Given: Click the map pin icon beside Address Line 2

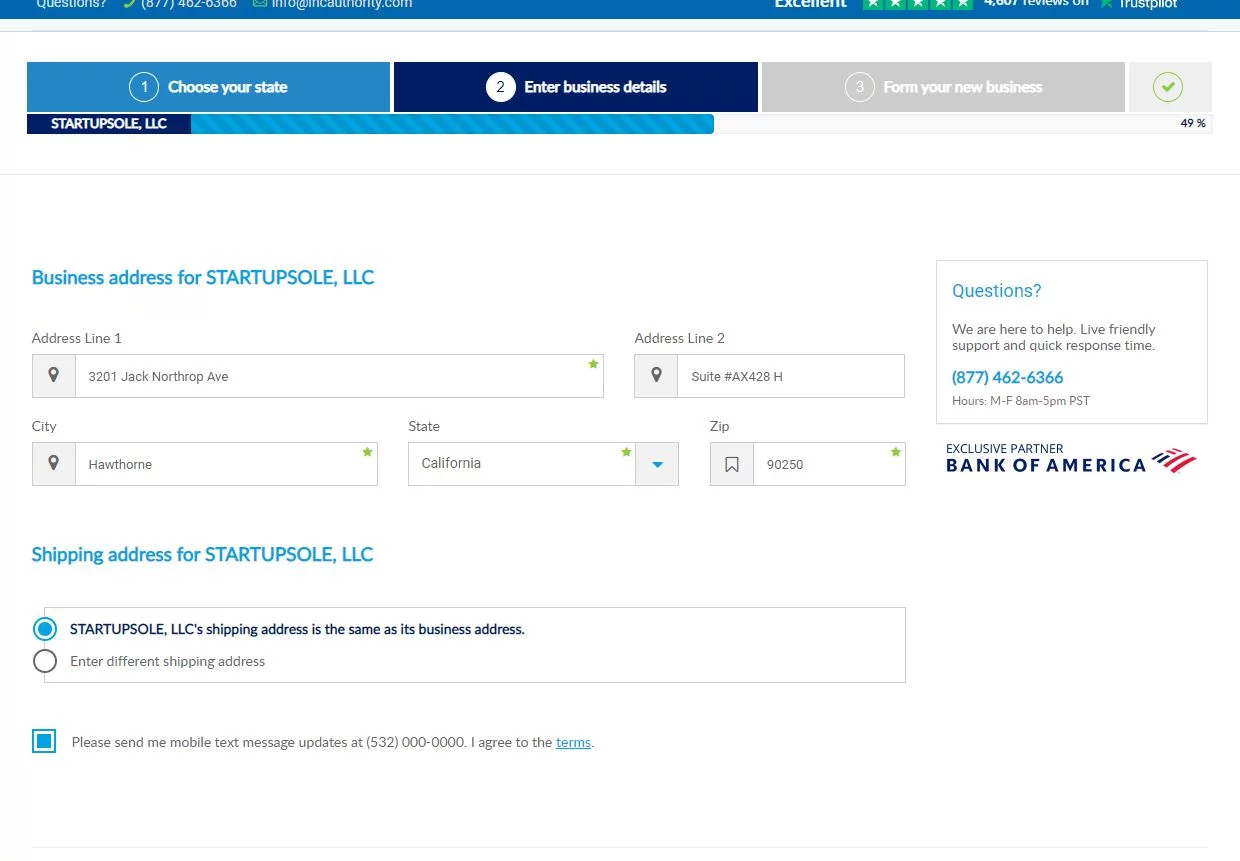Looking at the screenshot, I should tap(656, 376).
